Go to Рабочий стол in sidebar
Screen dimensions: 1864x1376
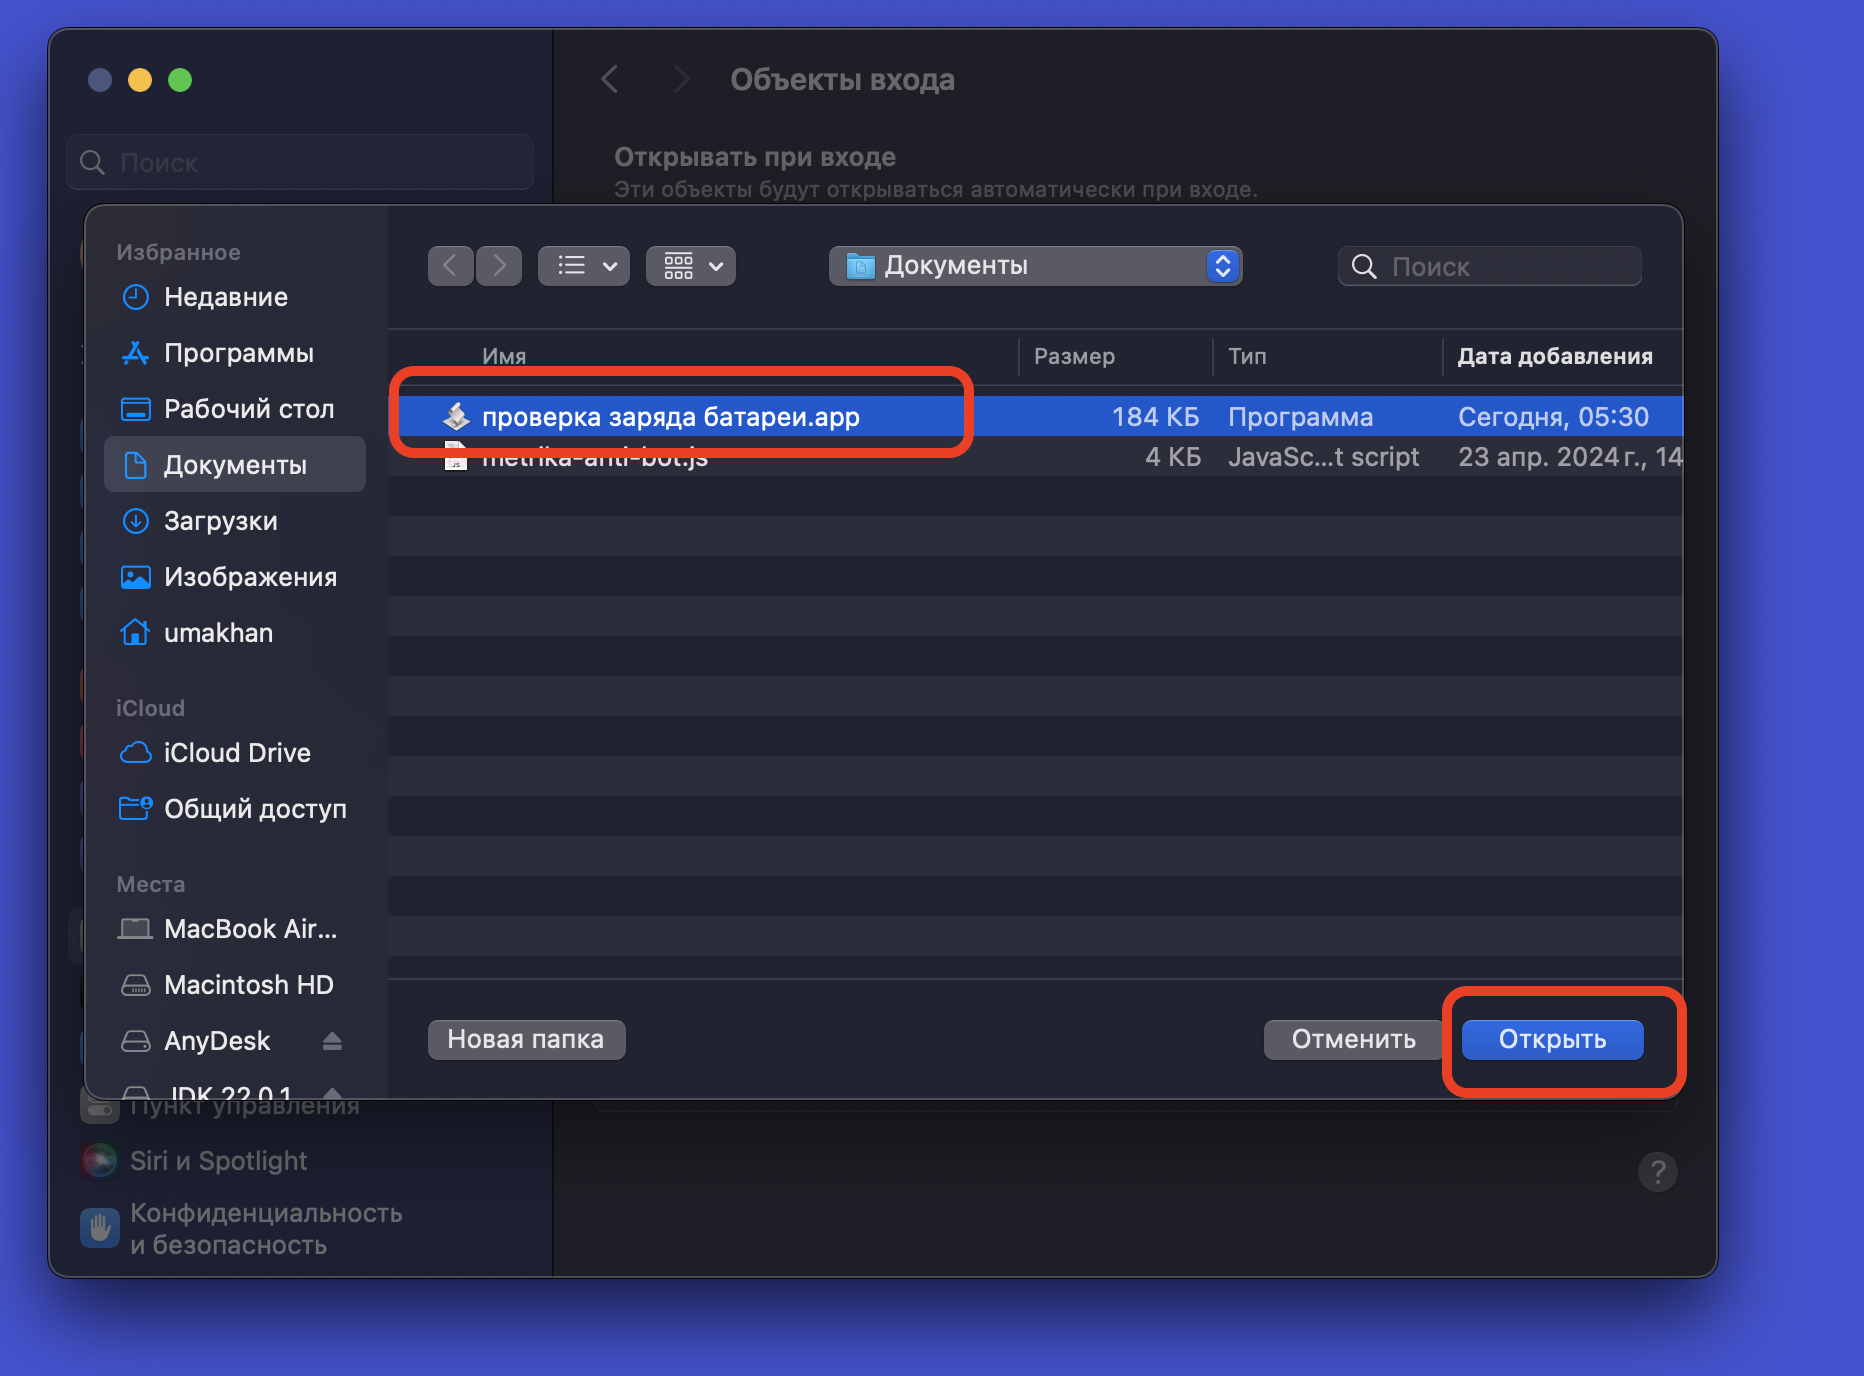pos(248,409)
